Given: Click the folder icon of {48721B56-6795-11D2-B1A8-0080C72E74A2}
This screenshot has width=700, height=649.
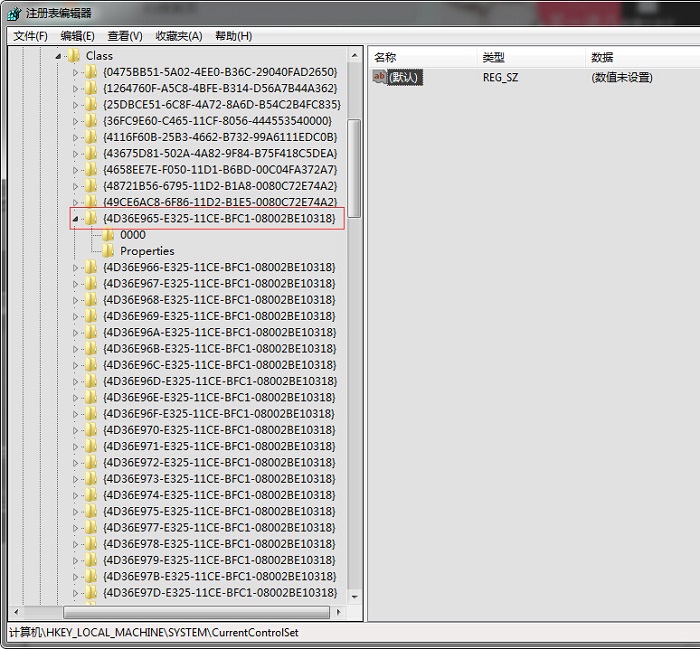Looking at the screenshot, I should [x=91, y=186].
